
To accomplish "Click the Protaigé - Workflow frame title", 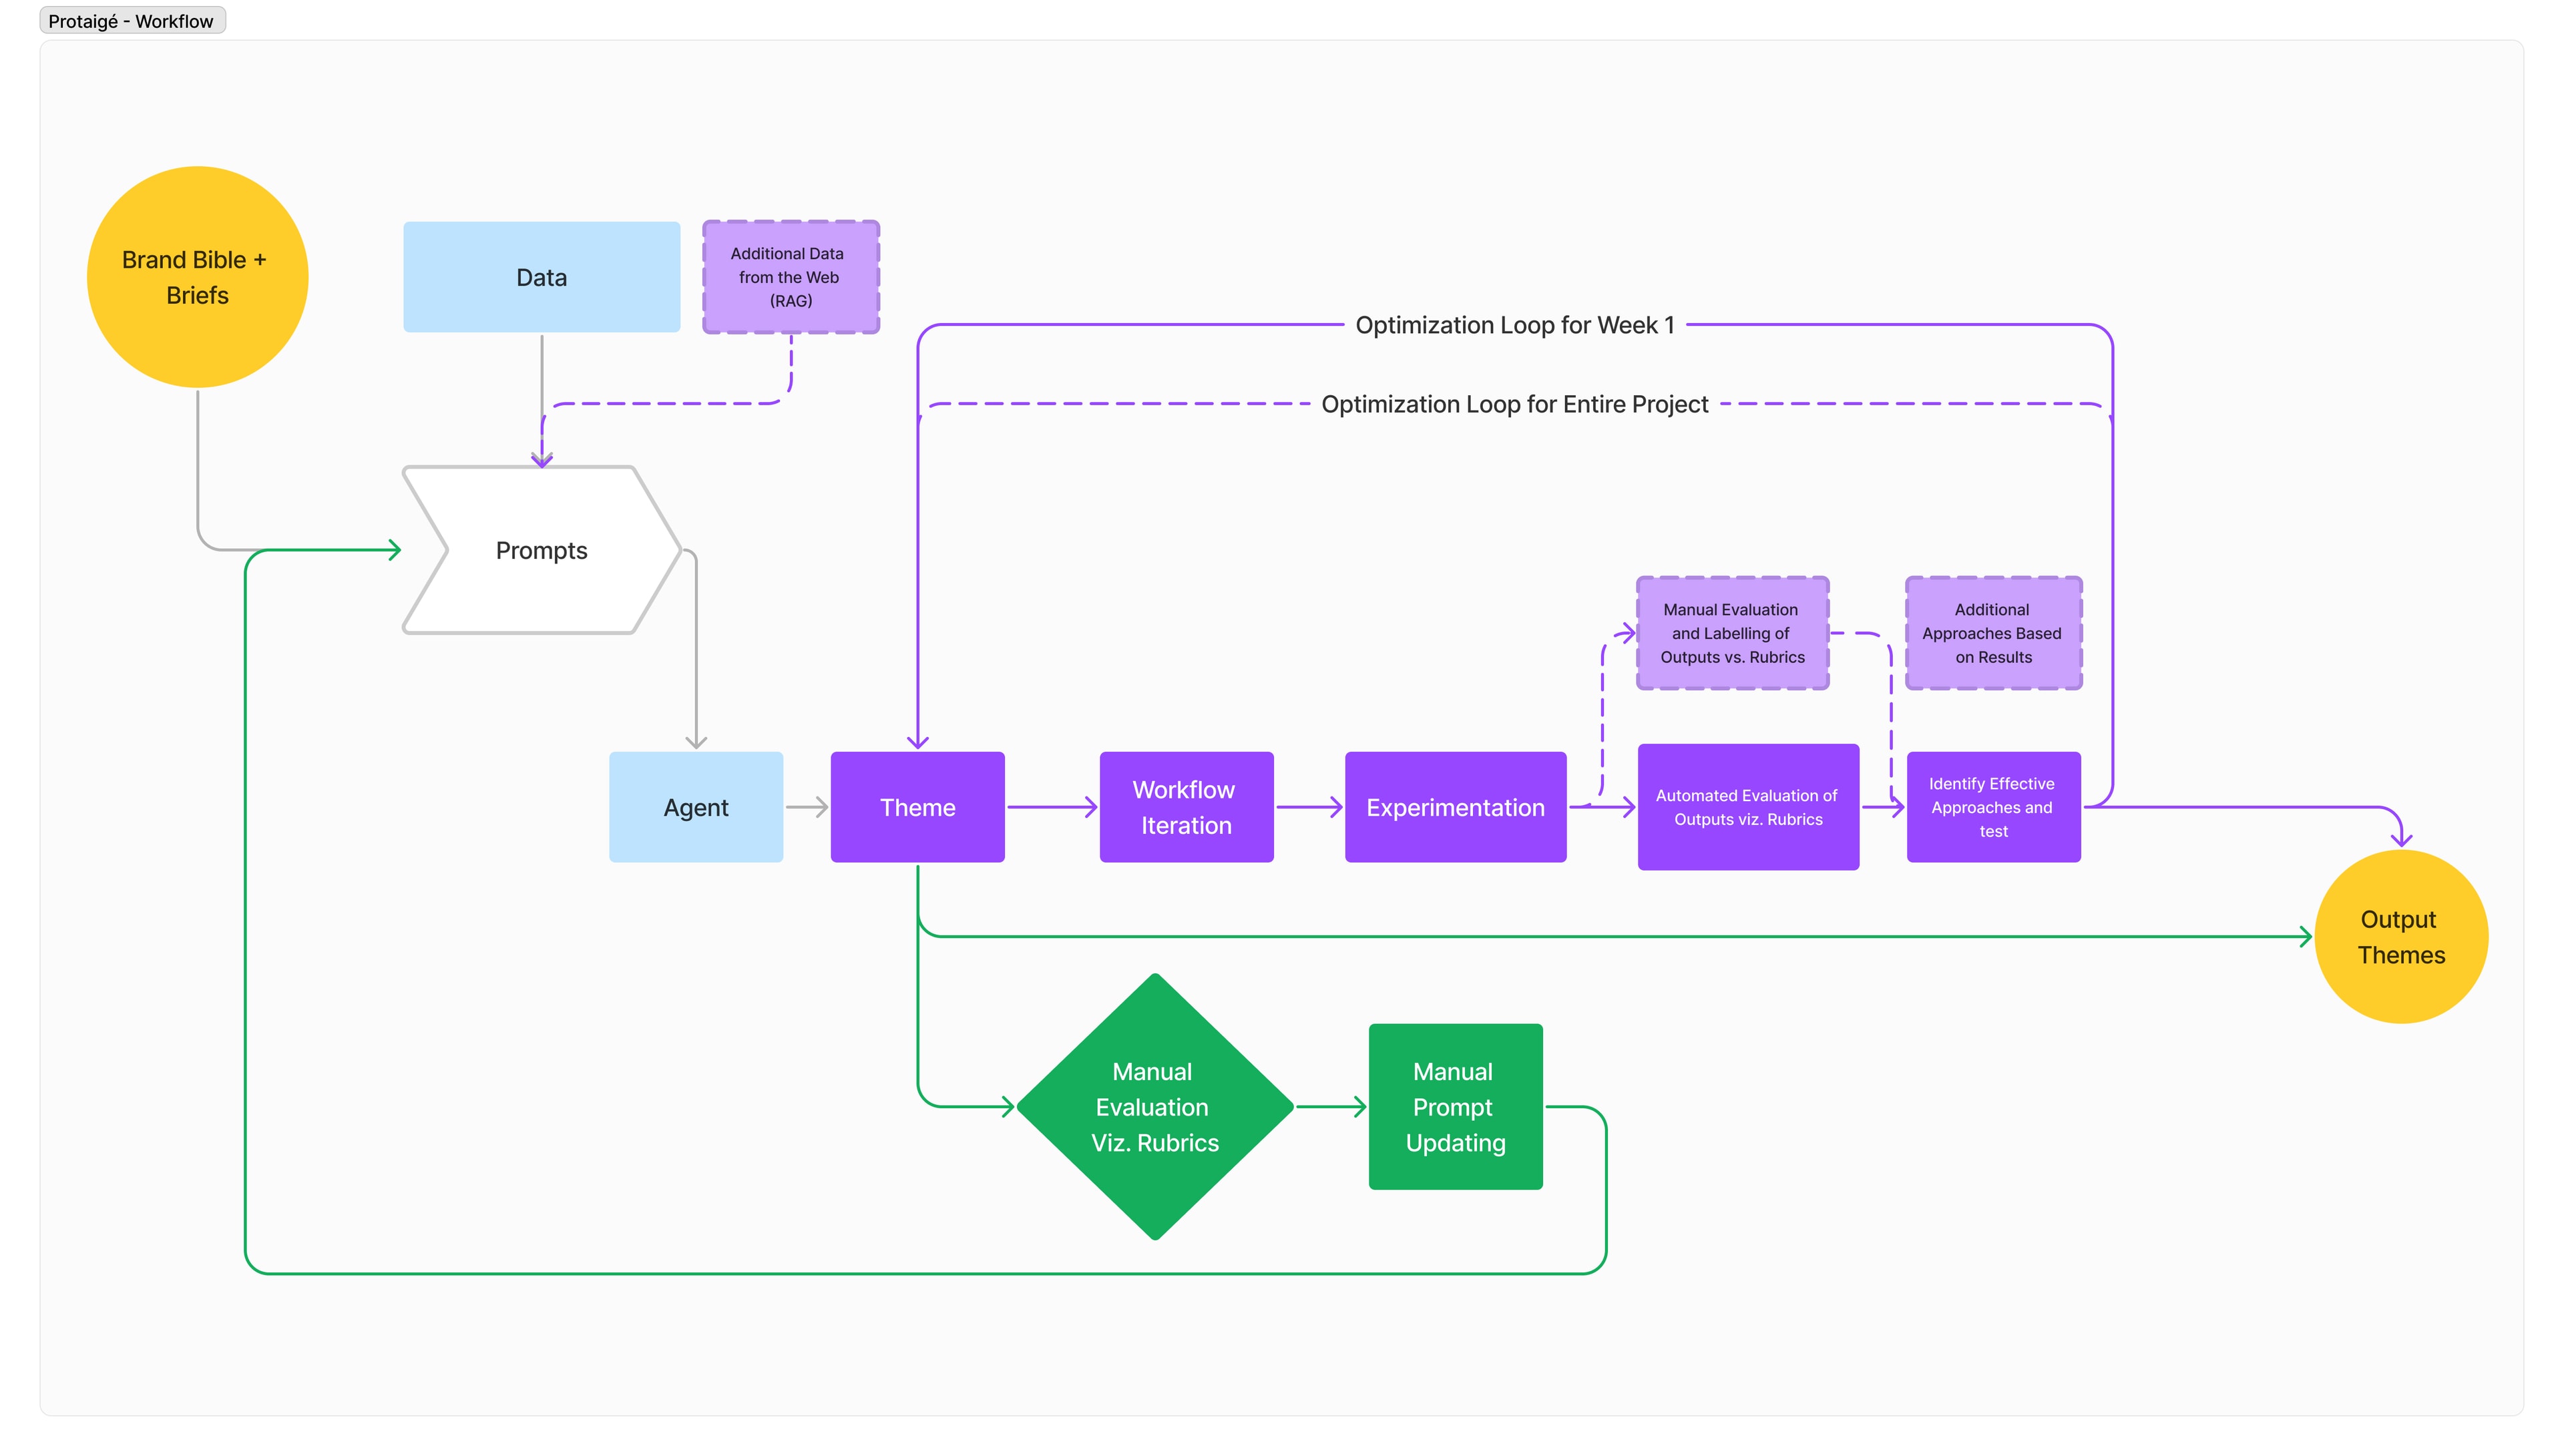I will pos(131,21).
